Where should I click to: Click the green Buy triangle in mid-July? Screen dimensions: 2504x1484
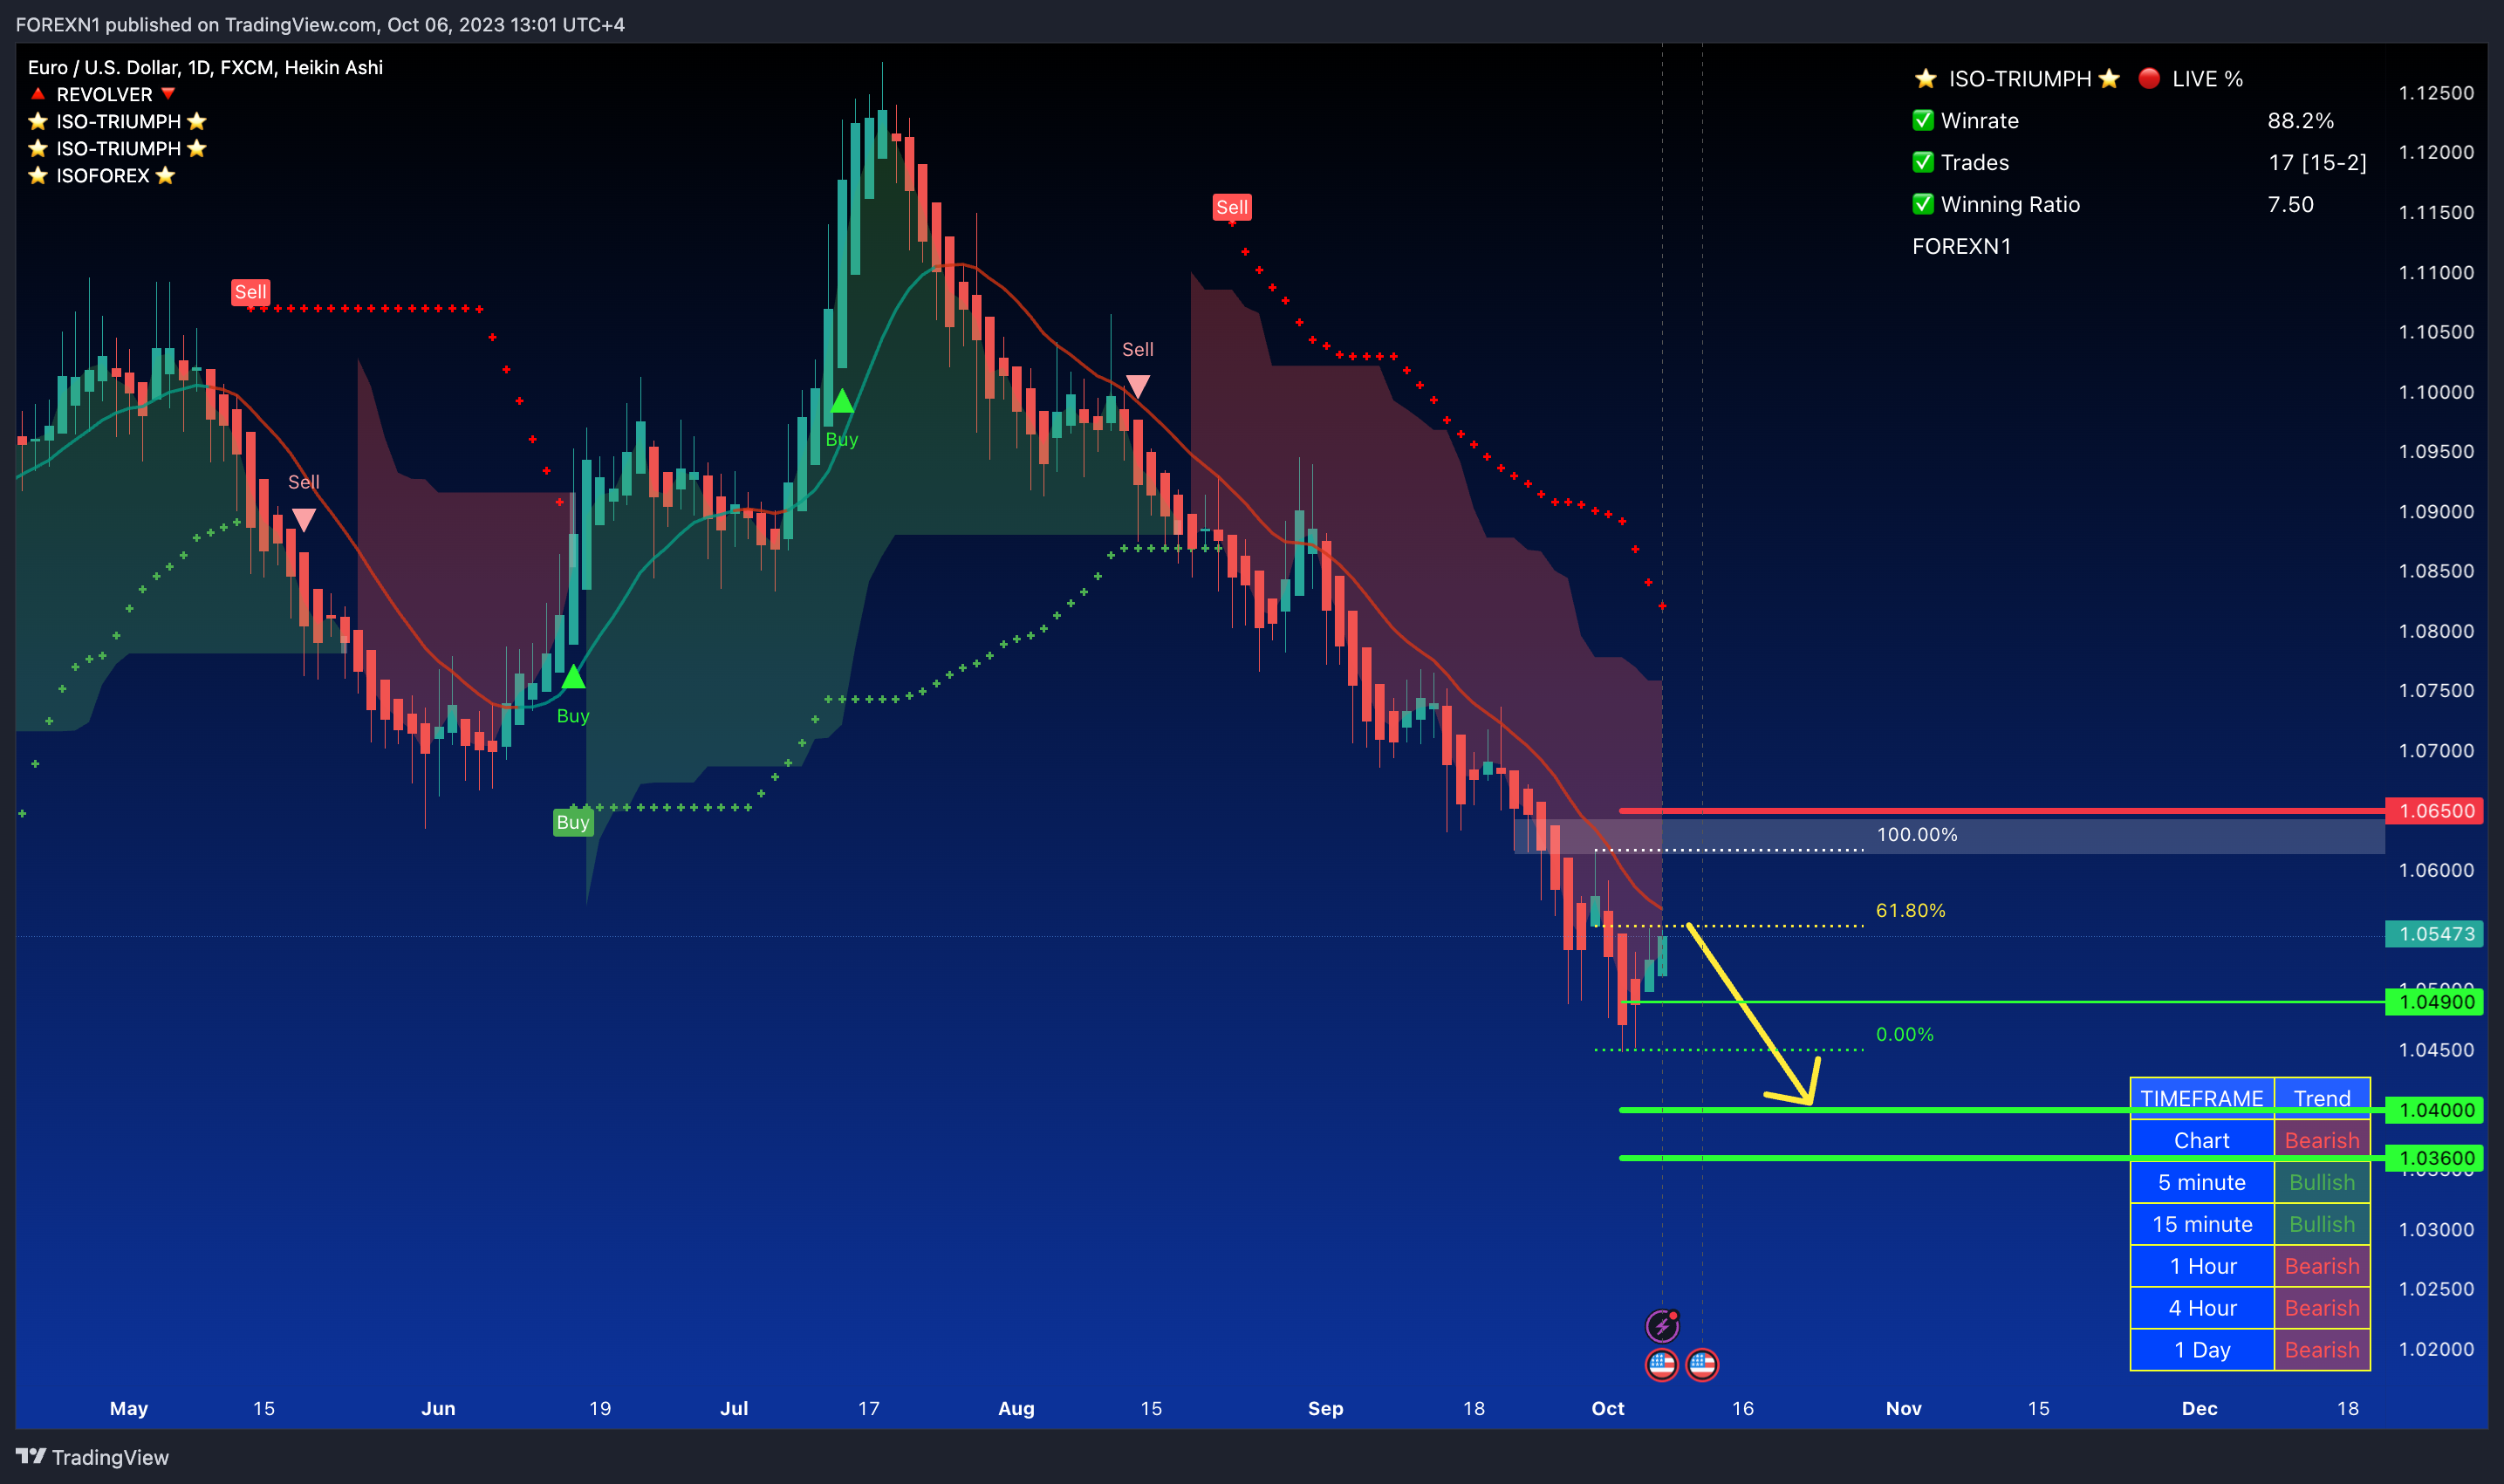click(x=842, y=402)
